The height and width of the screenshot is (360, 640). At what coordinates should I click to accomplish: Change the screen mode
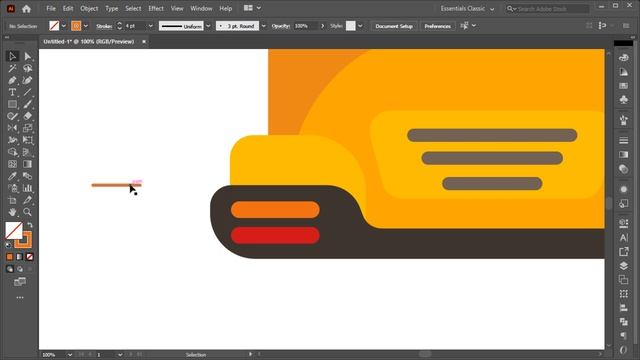(x=20, y=282)
